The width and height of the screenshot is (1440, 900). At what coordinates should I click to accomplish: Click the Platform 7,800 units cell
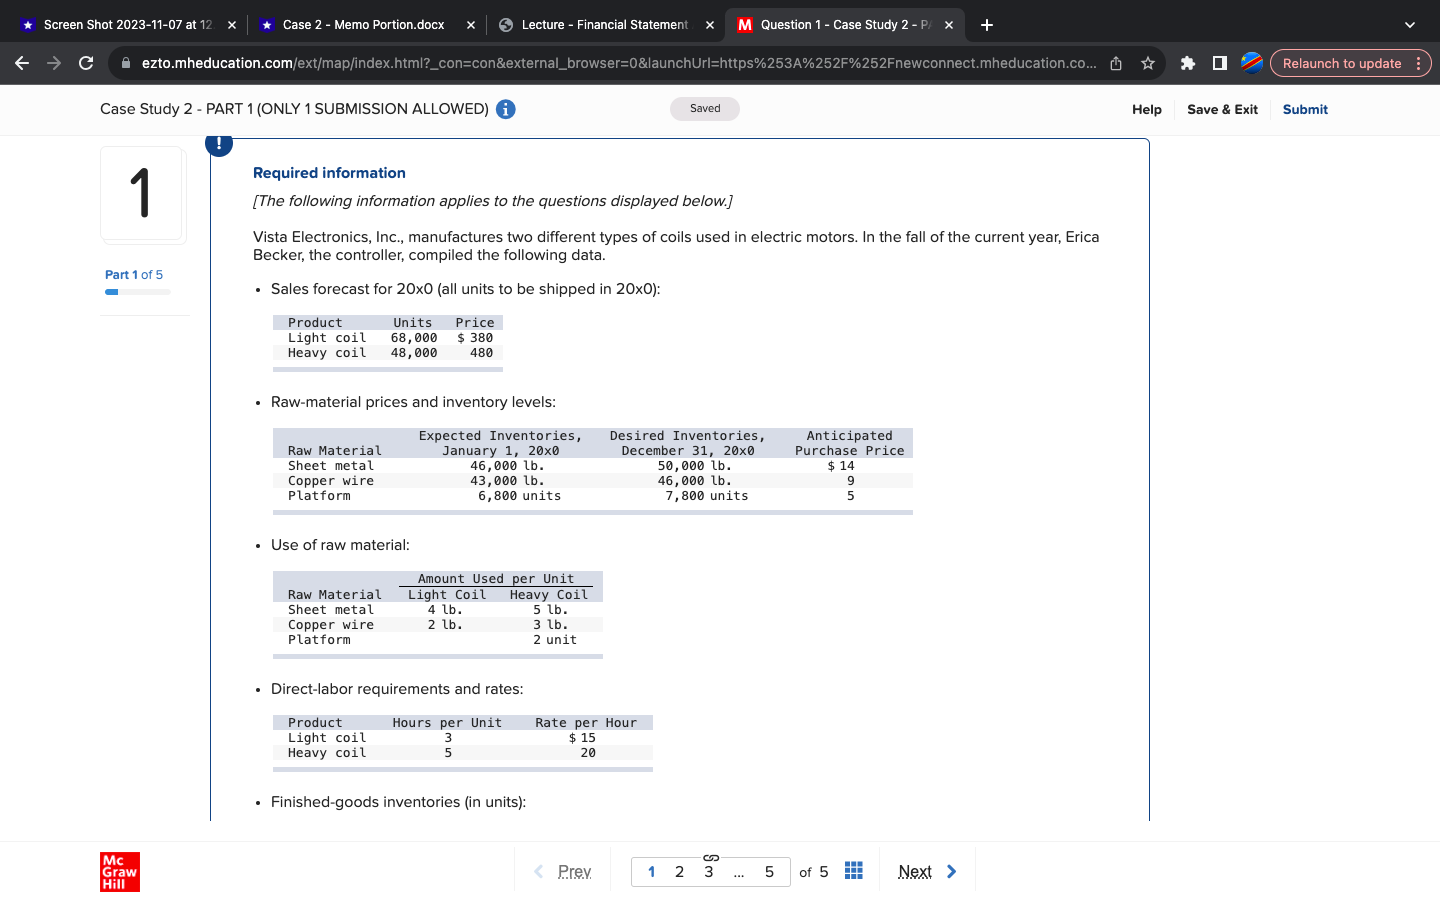tap(707, 496)
